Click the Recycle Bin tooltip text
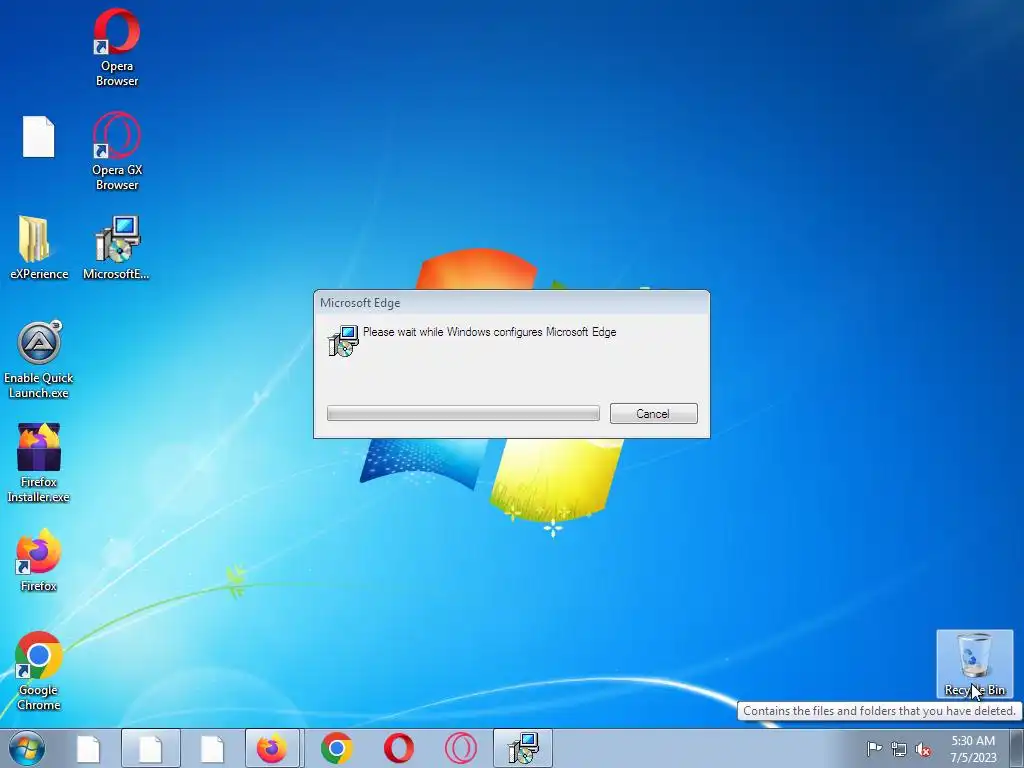This screenshot has width=1024, height=768. coord(879,711)
